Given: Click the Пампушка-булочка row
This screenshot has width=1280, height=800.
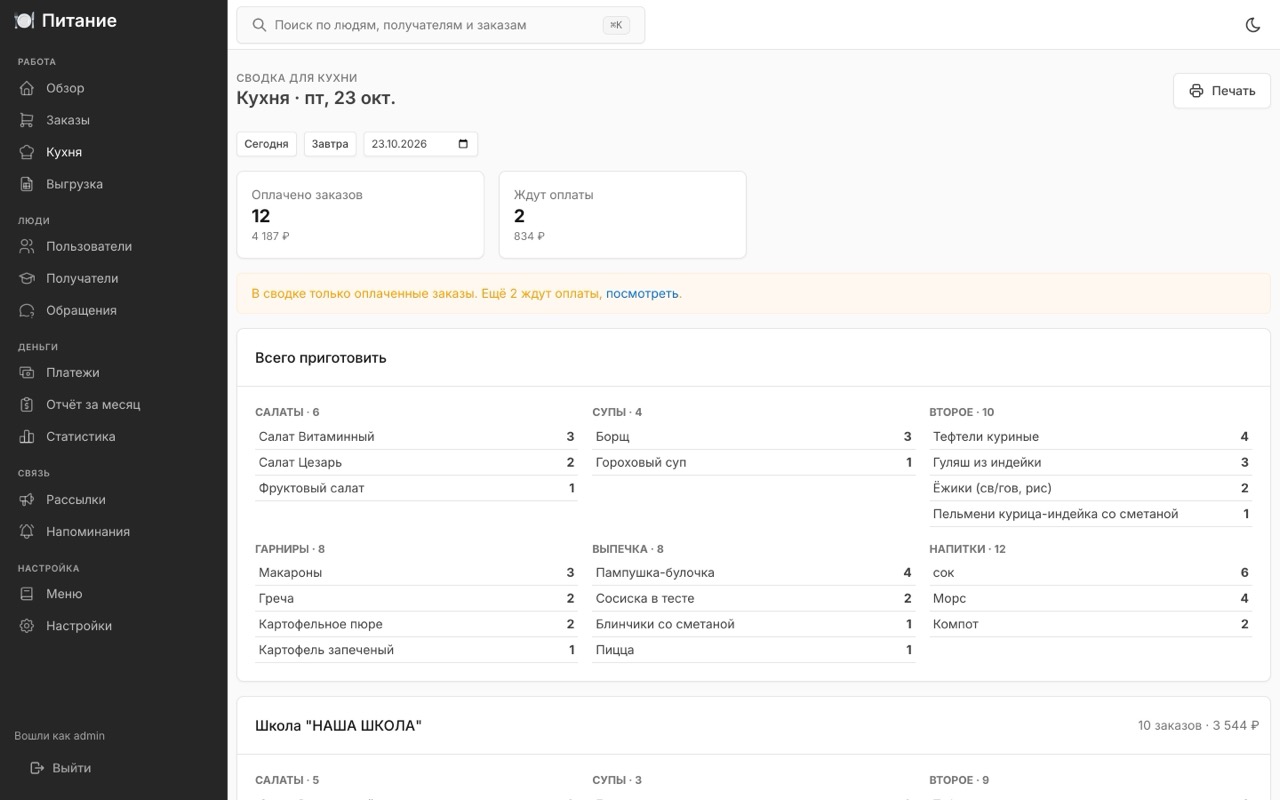Looking at the screenshot, I should 753,573.
